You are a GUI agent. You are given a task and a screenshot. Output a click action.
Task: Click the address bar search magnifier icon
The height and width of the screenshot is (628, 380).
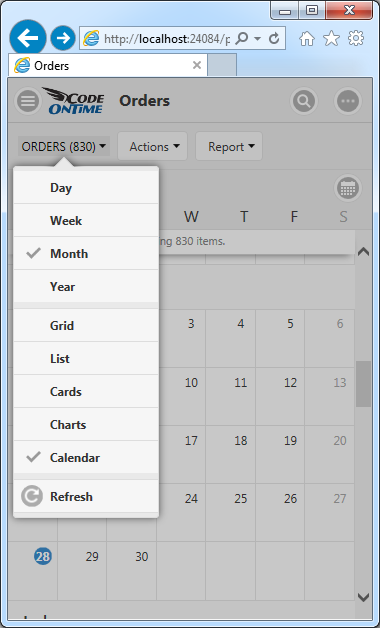(241, 38)
